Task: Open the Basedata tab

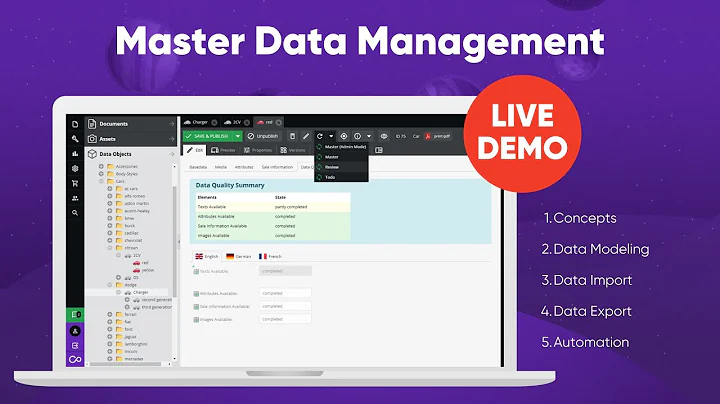Action: [198, 167]
